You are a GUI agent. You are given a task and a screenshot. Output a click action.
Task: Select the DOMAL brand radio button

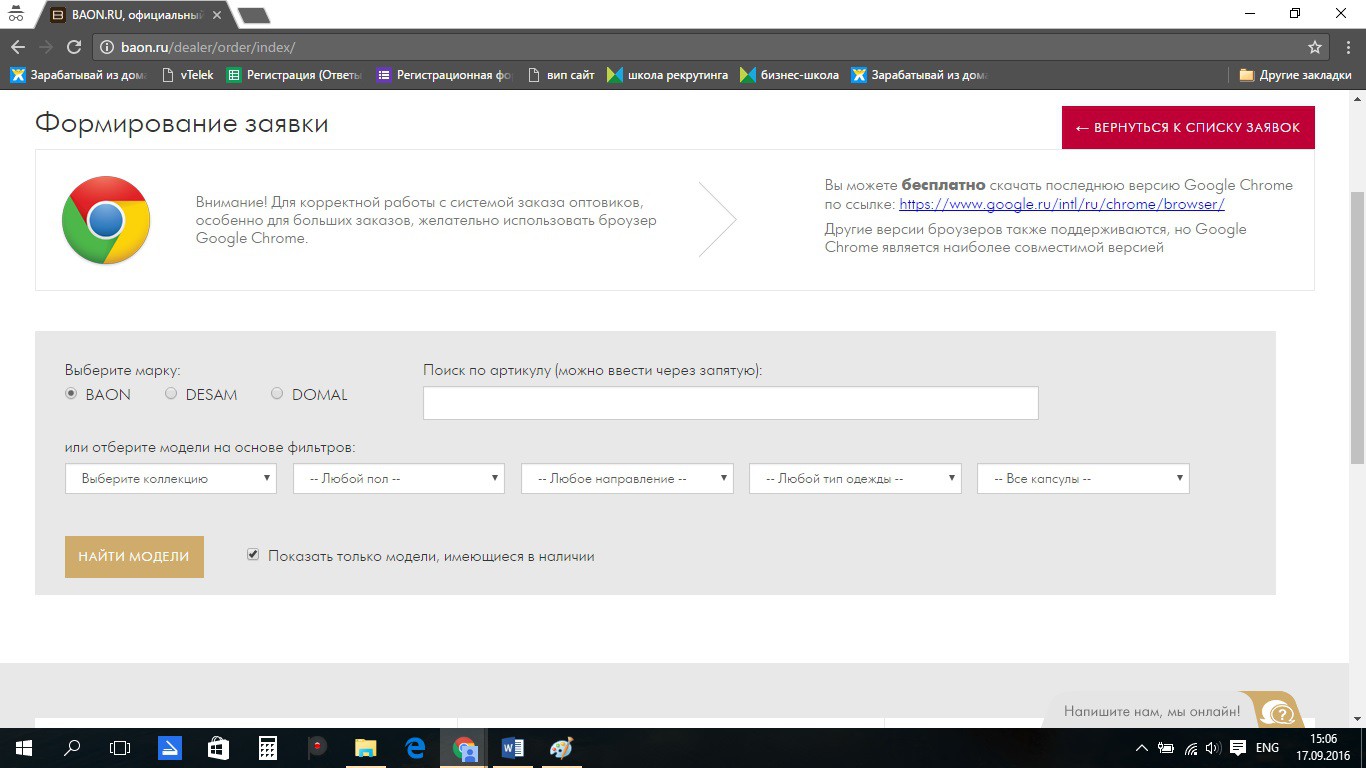(x=277, y=394)
